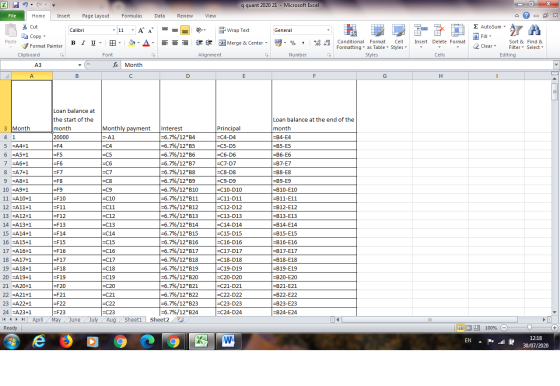The width and height of the screenshot is (560, 386).
Task: Open Format as Table gallery
Action: coord(377,37)
